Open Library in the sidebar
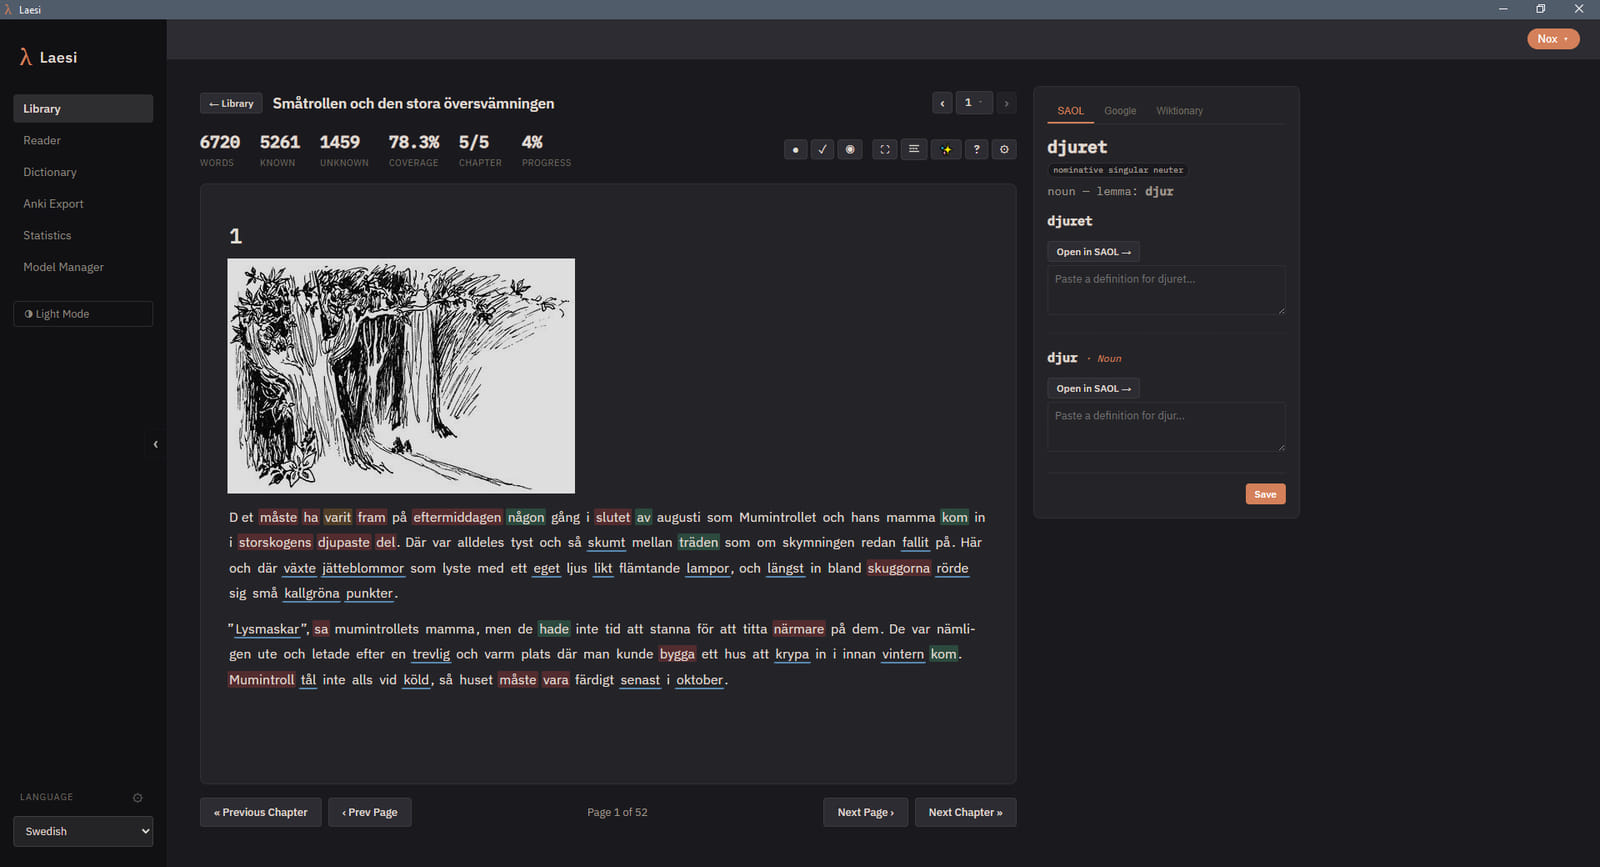The width and height of the screenshot is (1600, 867). click(83, 109)
